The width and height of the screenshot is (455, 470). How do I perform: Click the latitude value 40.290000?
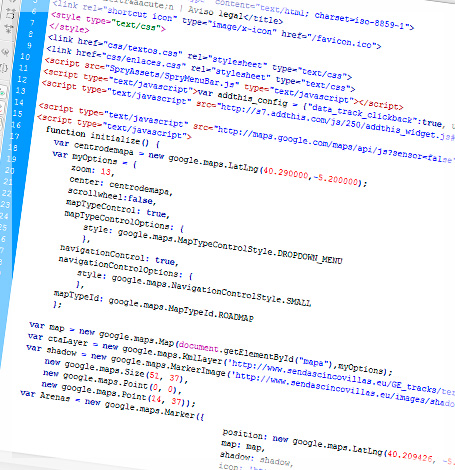pyautogui.click(x=285, y=173)
